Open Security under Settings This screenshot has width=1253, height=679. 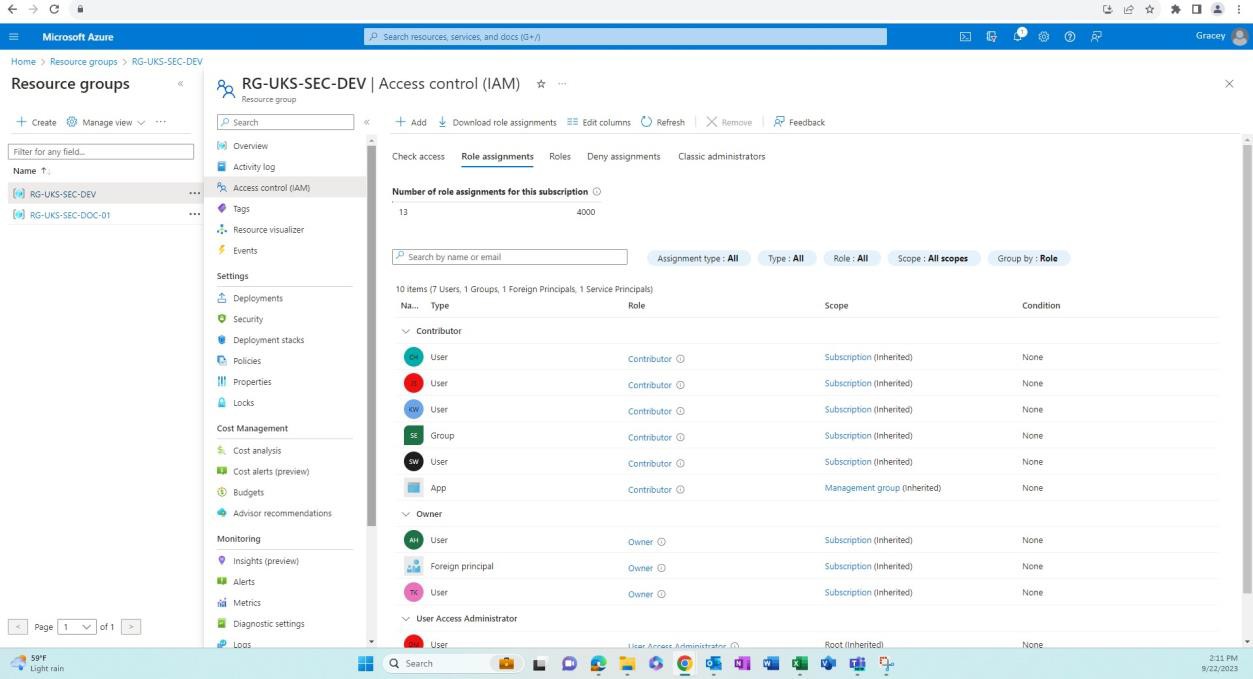click(248, 318)
